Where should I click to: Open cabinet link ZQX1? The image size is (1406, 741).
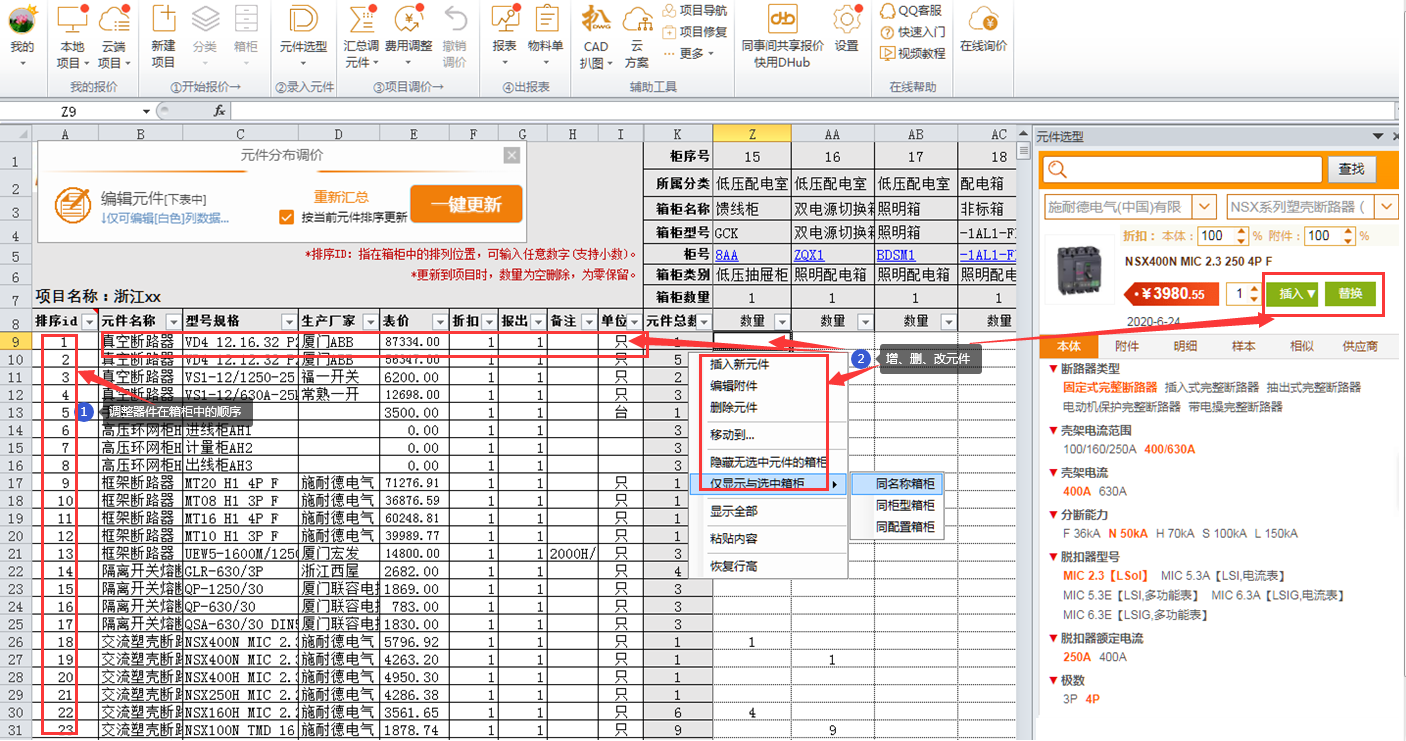click(808, 255)
